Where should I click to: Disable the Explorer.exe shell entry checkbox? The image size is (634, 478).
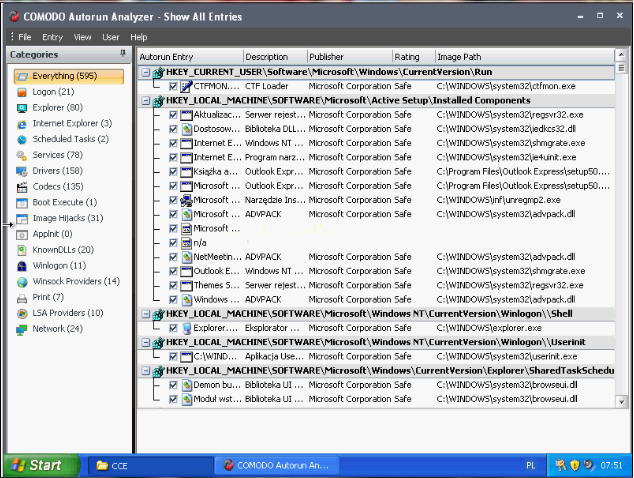tap(173, 328)
